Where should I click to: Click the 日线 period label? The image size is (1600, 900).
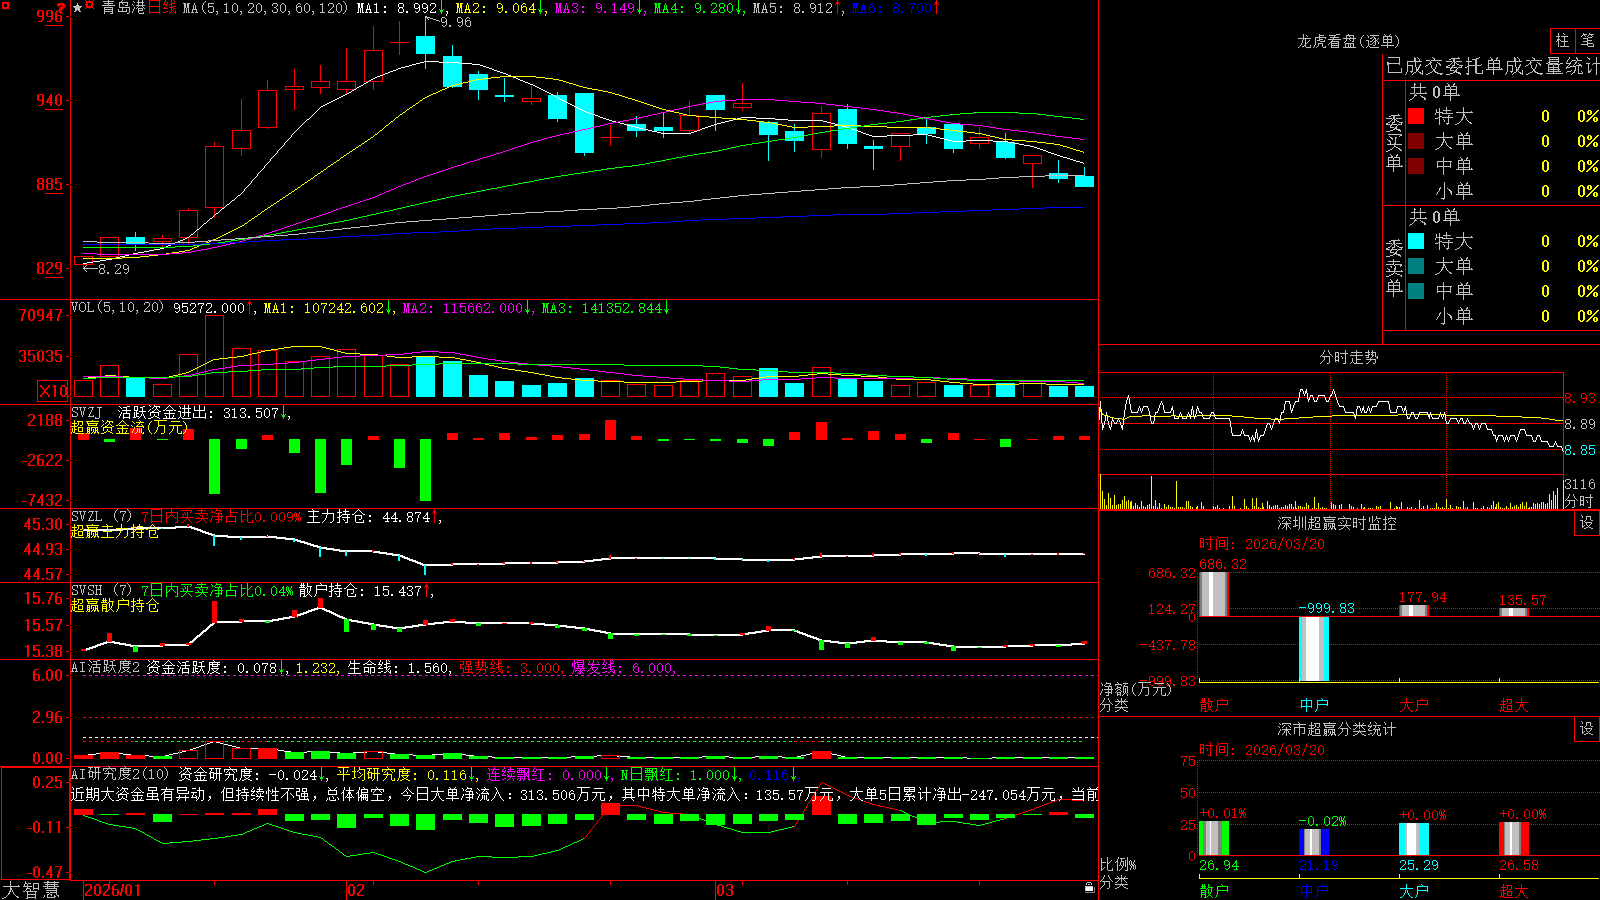(x=162, y=8)
